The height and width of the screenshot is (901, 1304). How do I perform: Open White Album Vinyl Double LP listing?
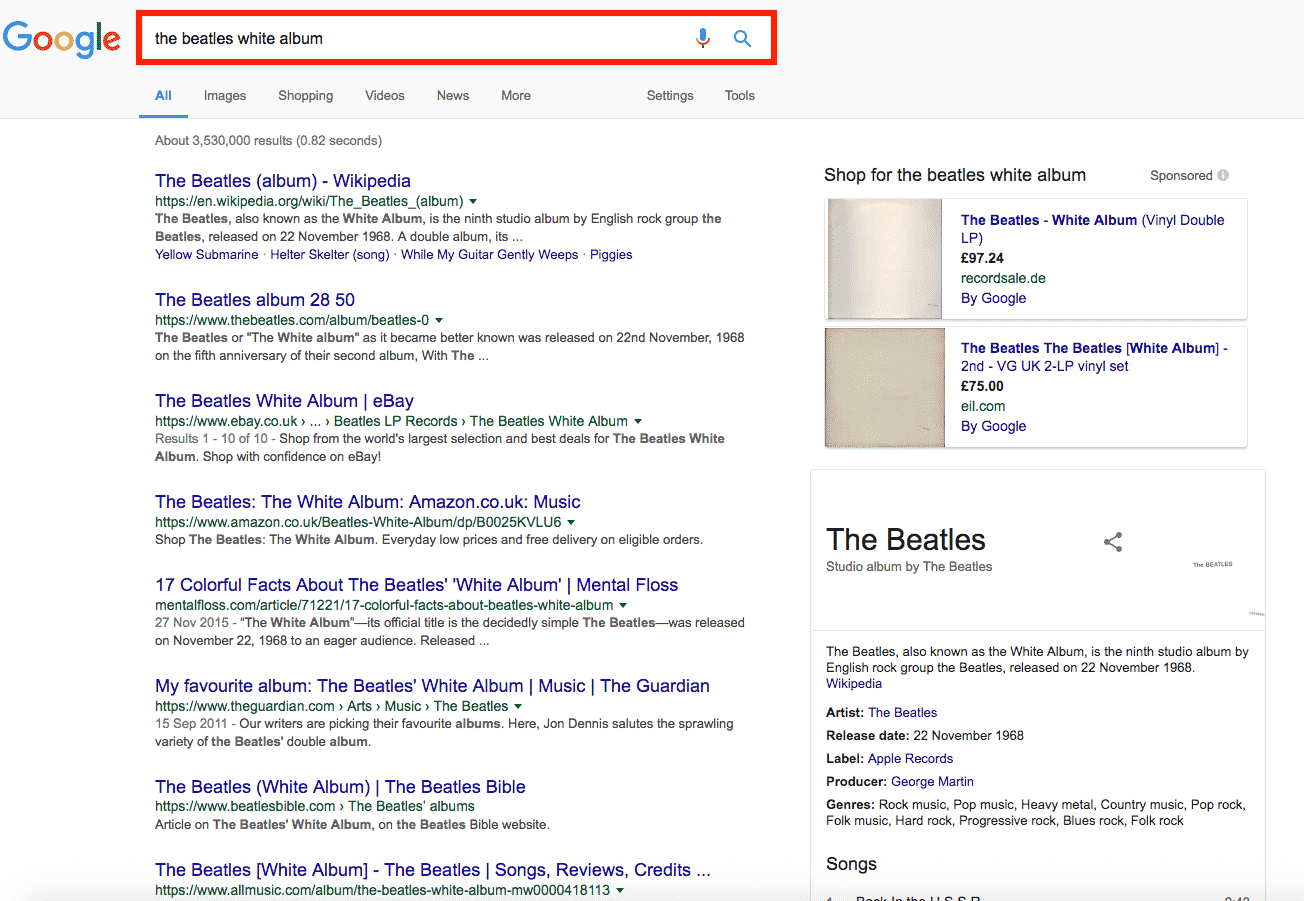coord(1092,229)
